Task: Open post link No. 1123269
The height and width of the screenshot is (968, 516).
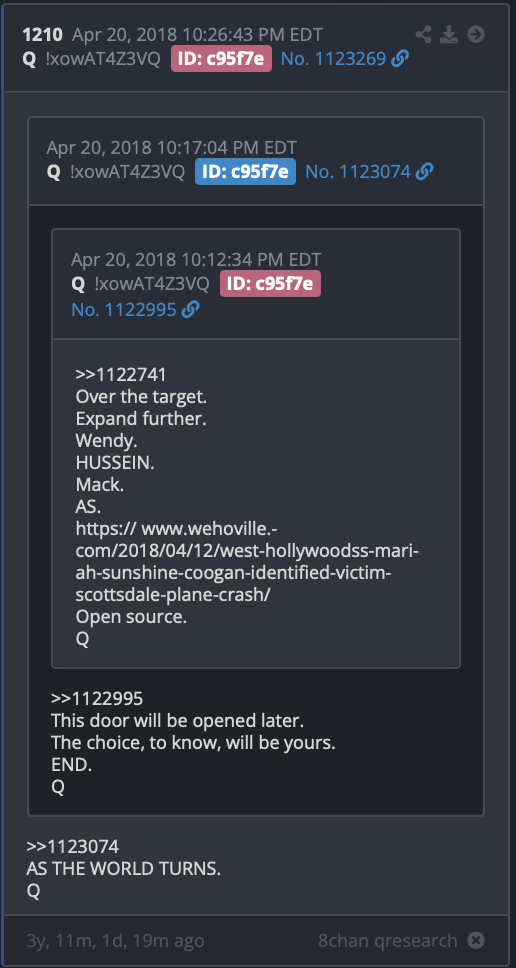Action: pyautogui.click(x=333, y=59)
